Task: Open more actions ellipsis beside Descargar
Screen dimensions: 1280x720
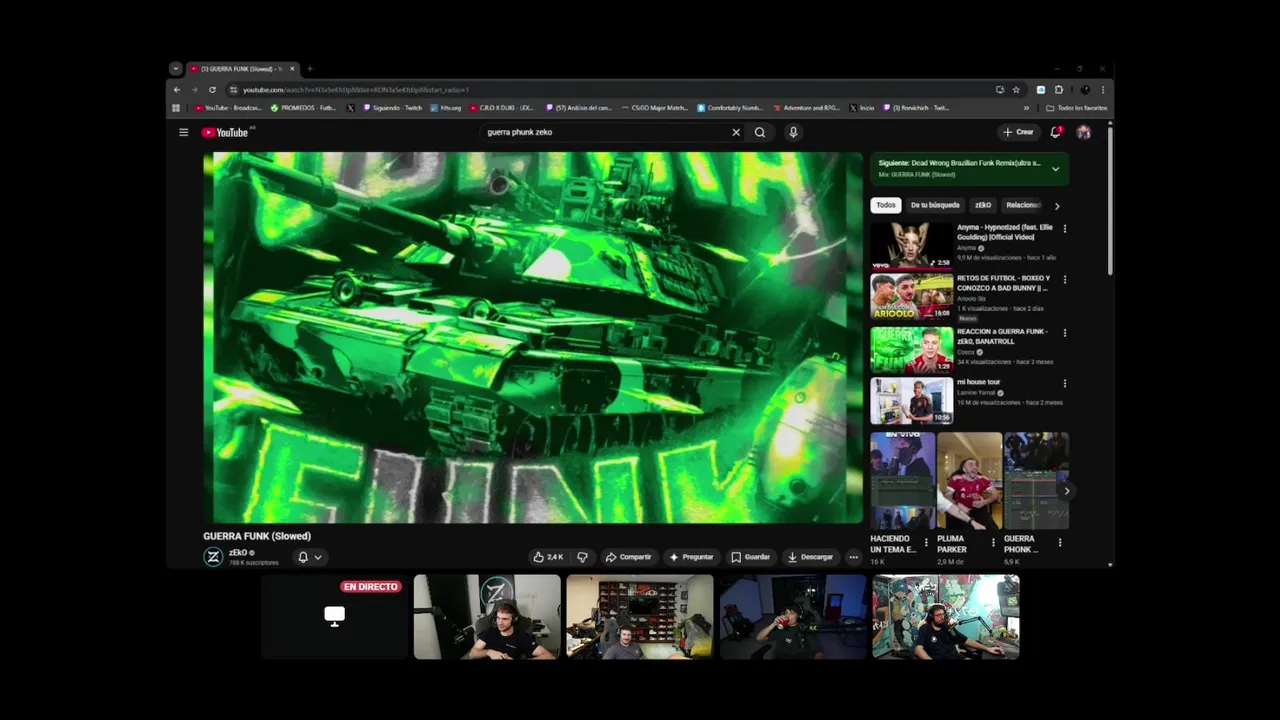Action: [x=853, y=557]
